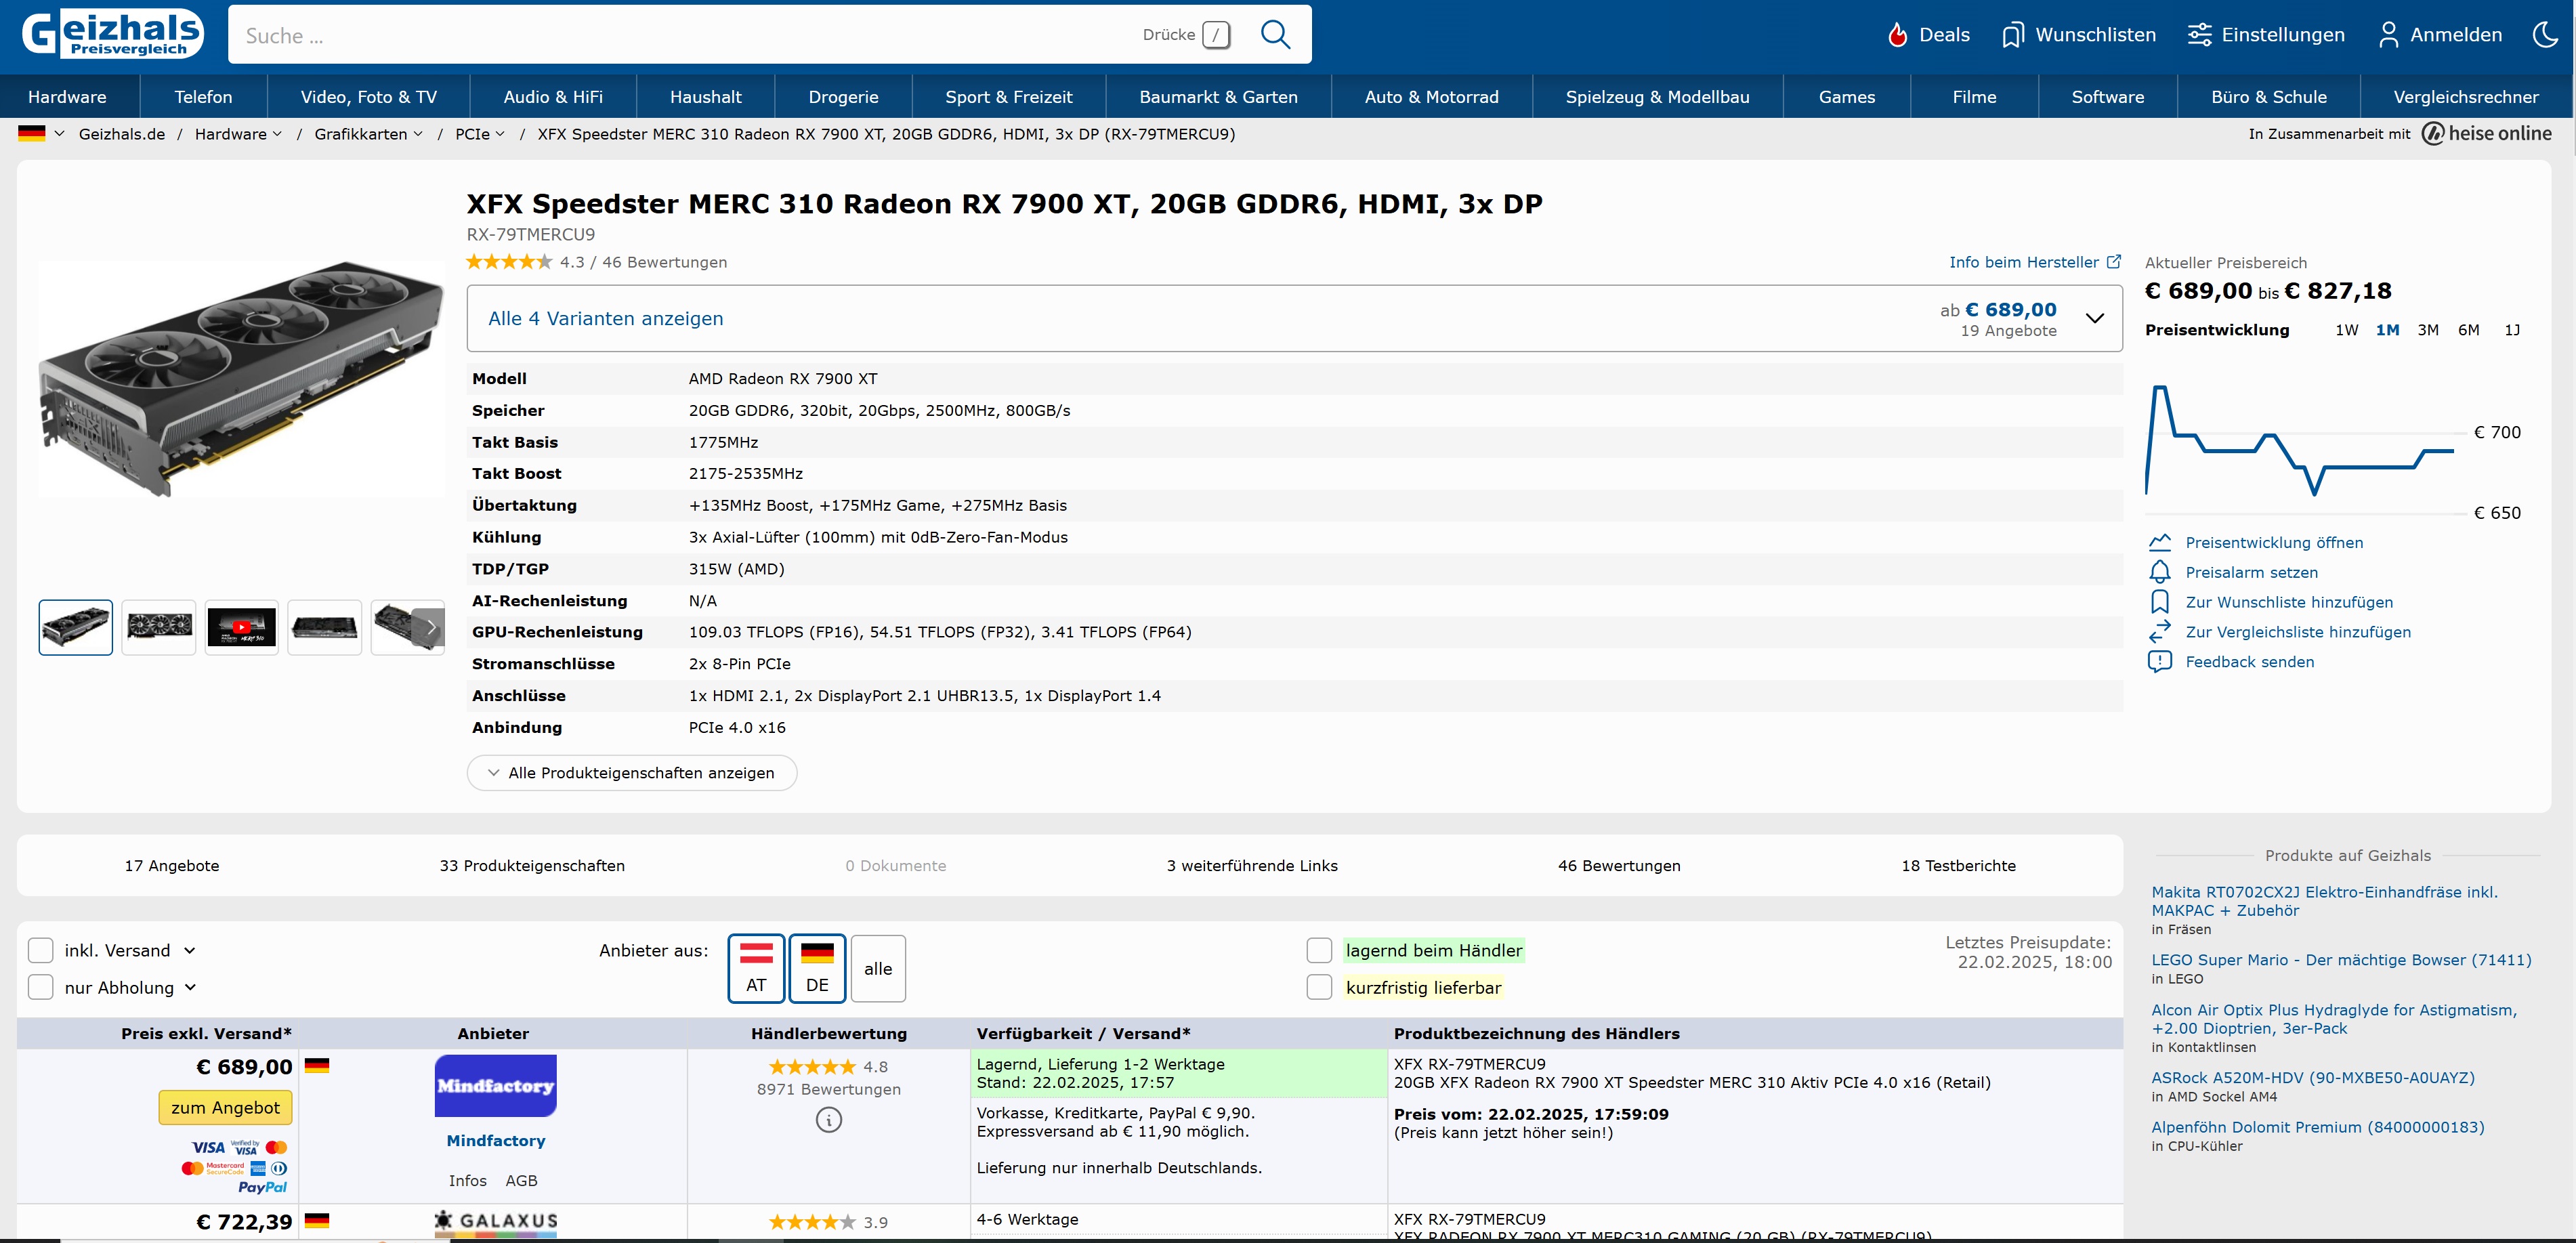Viewport: 2576px width, 1243px height.
Task: Open Video, Foto & TV menu
Action: 369,97
